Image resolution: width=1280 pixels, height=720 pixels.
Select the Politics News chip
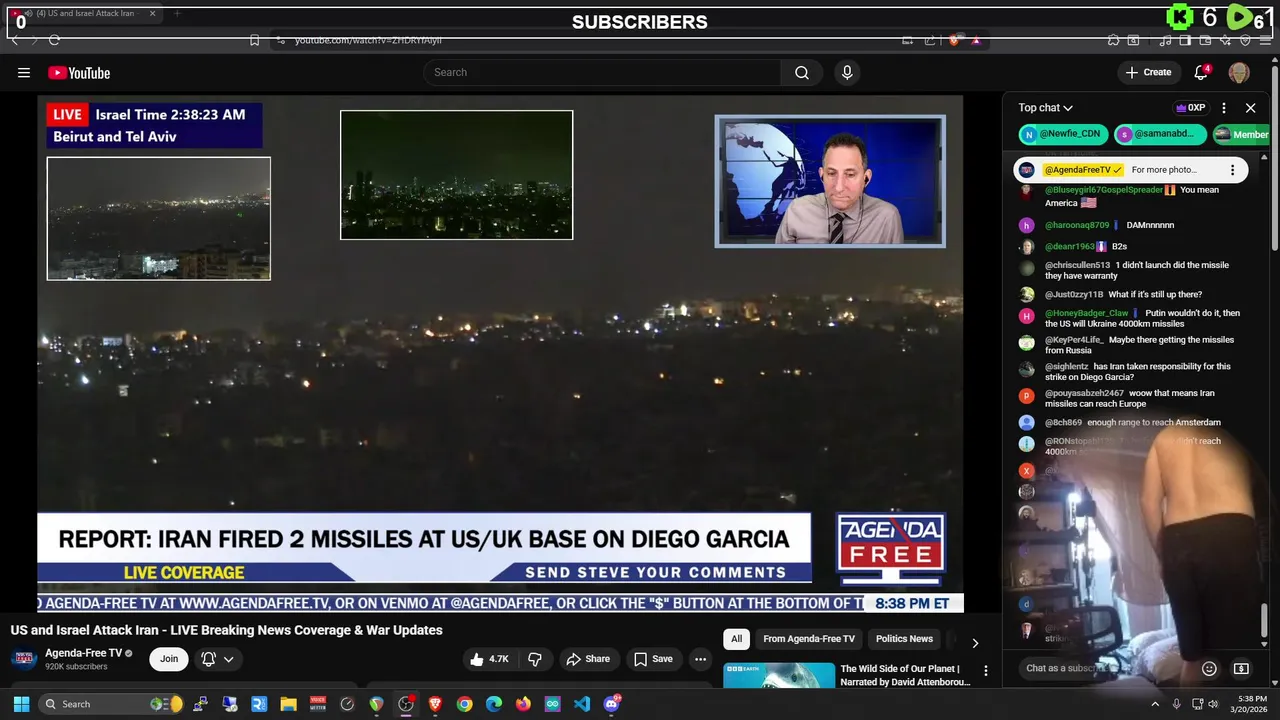tap(904, 639)
